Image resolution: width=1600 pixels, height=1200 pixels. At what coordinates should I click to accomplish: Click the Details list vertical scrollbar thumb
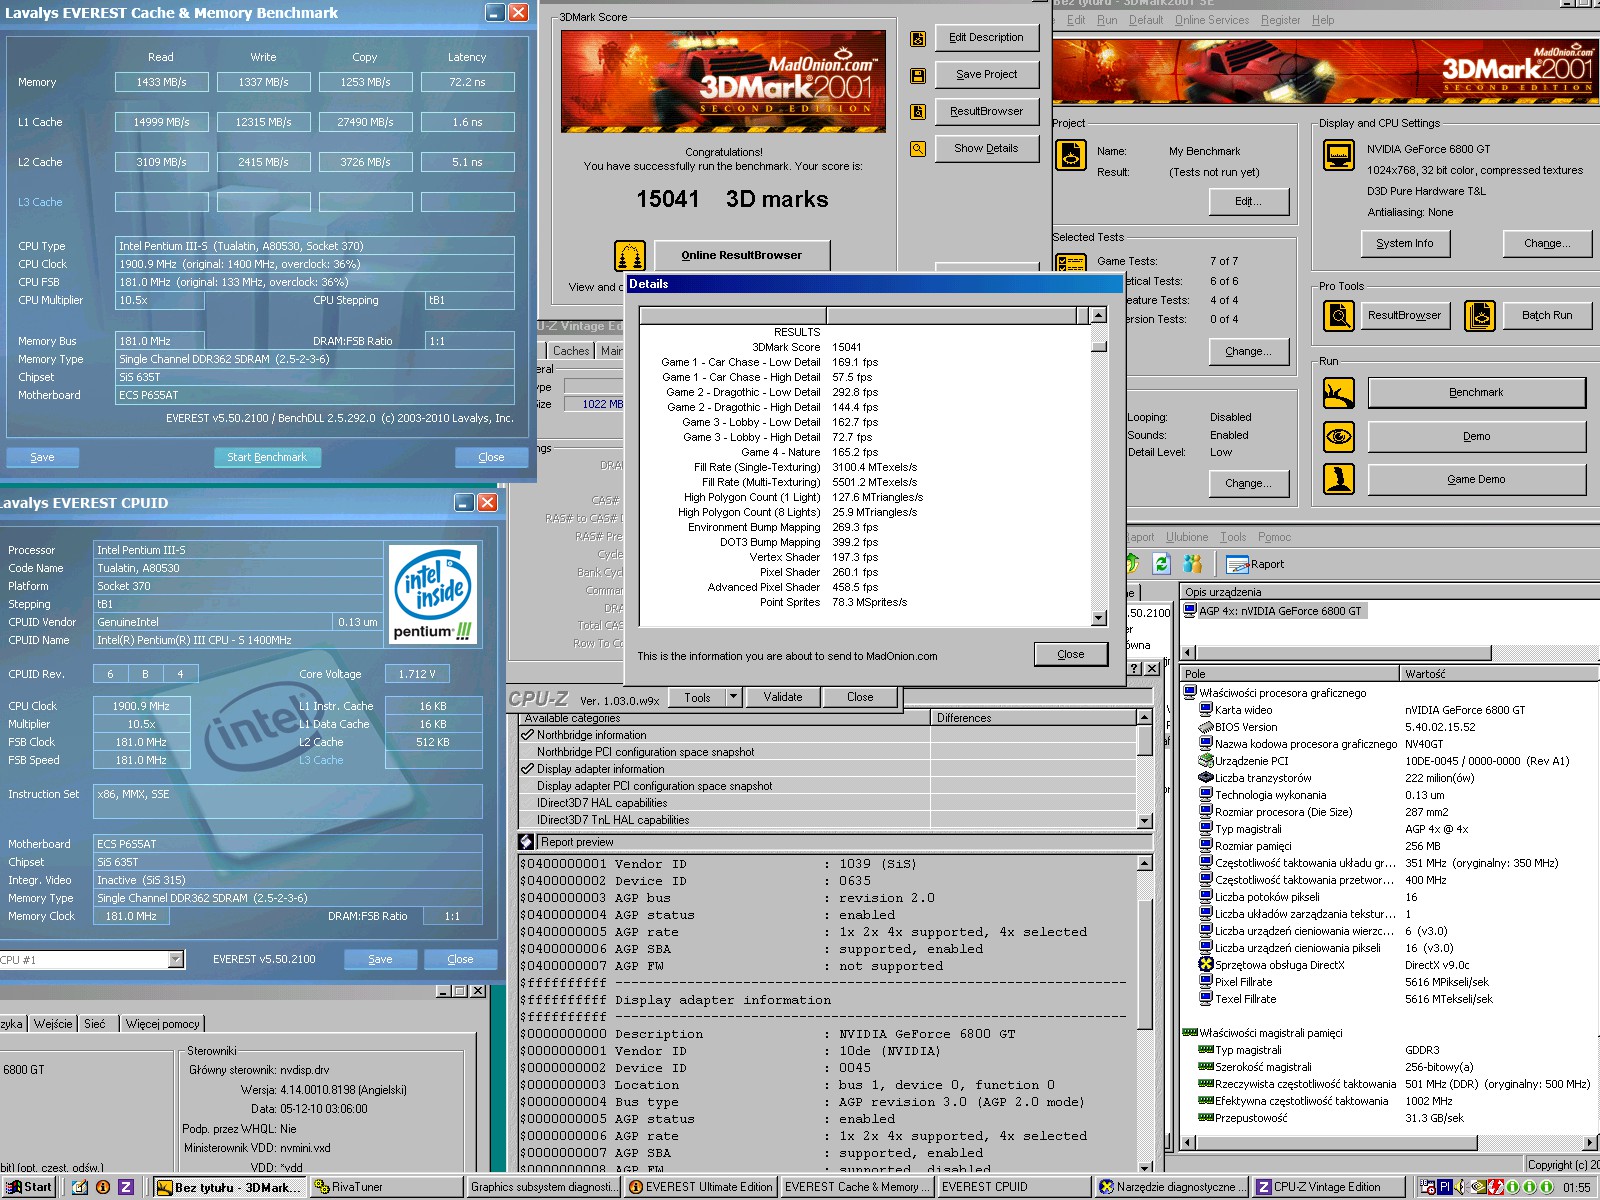pyautogui.click(x=1099, y=347)
